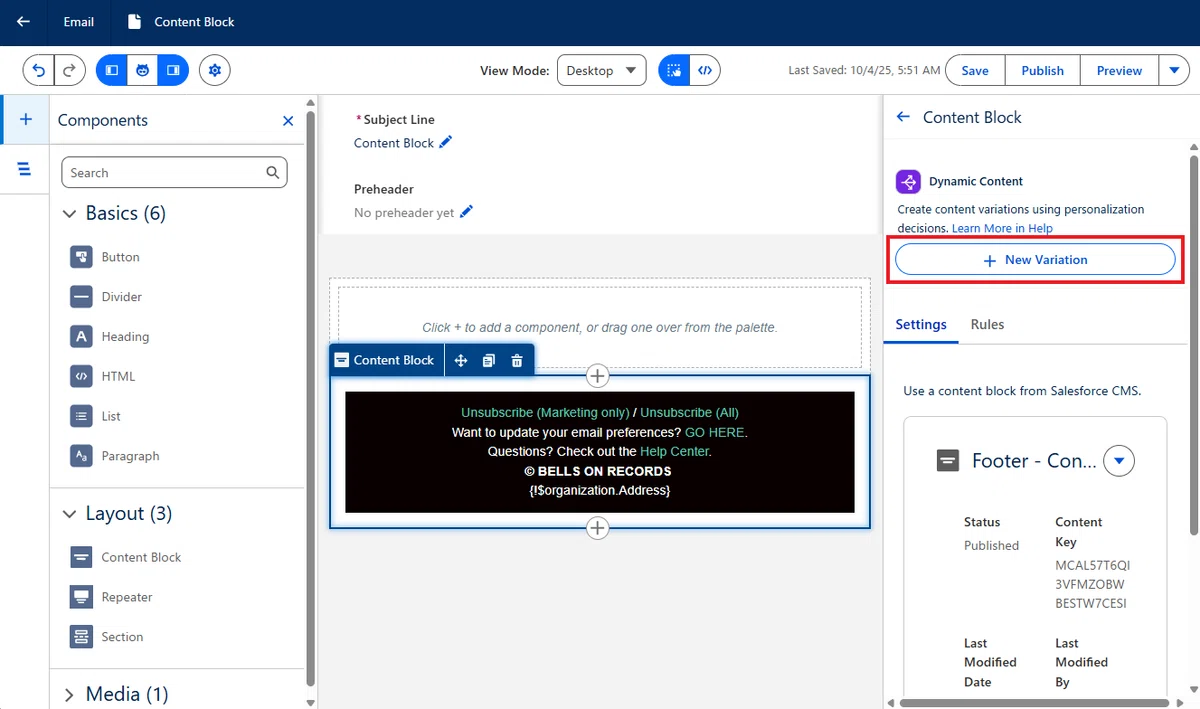Select the move handle on Content Block

[x=461, y=360]
